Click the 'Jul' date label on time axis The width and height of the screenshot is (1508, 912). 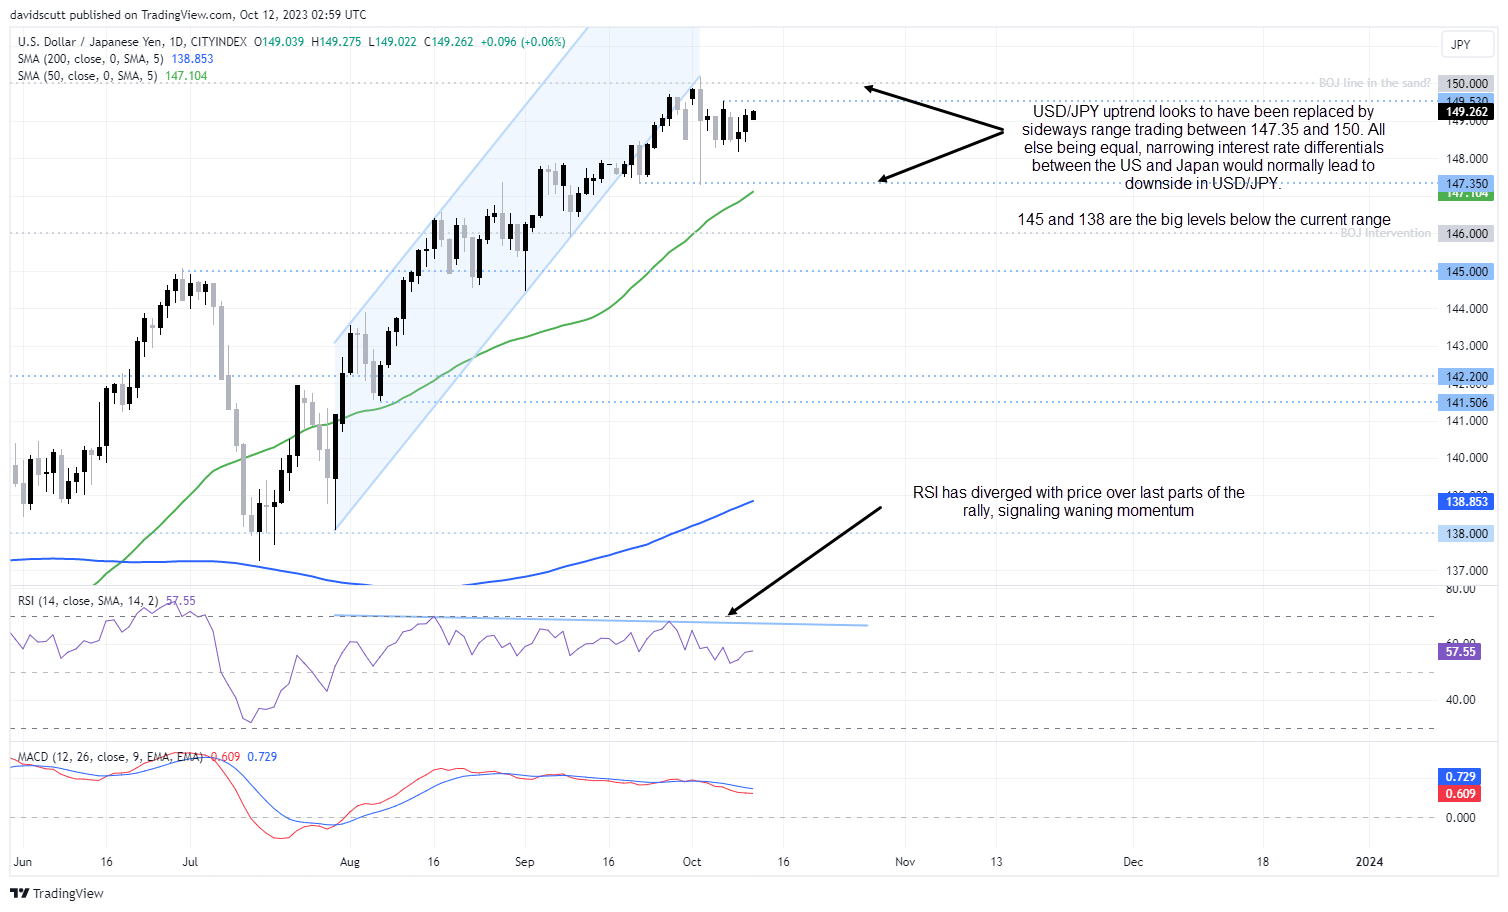pos(190,861)
